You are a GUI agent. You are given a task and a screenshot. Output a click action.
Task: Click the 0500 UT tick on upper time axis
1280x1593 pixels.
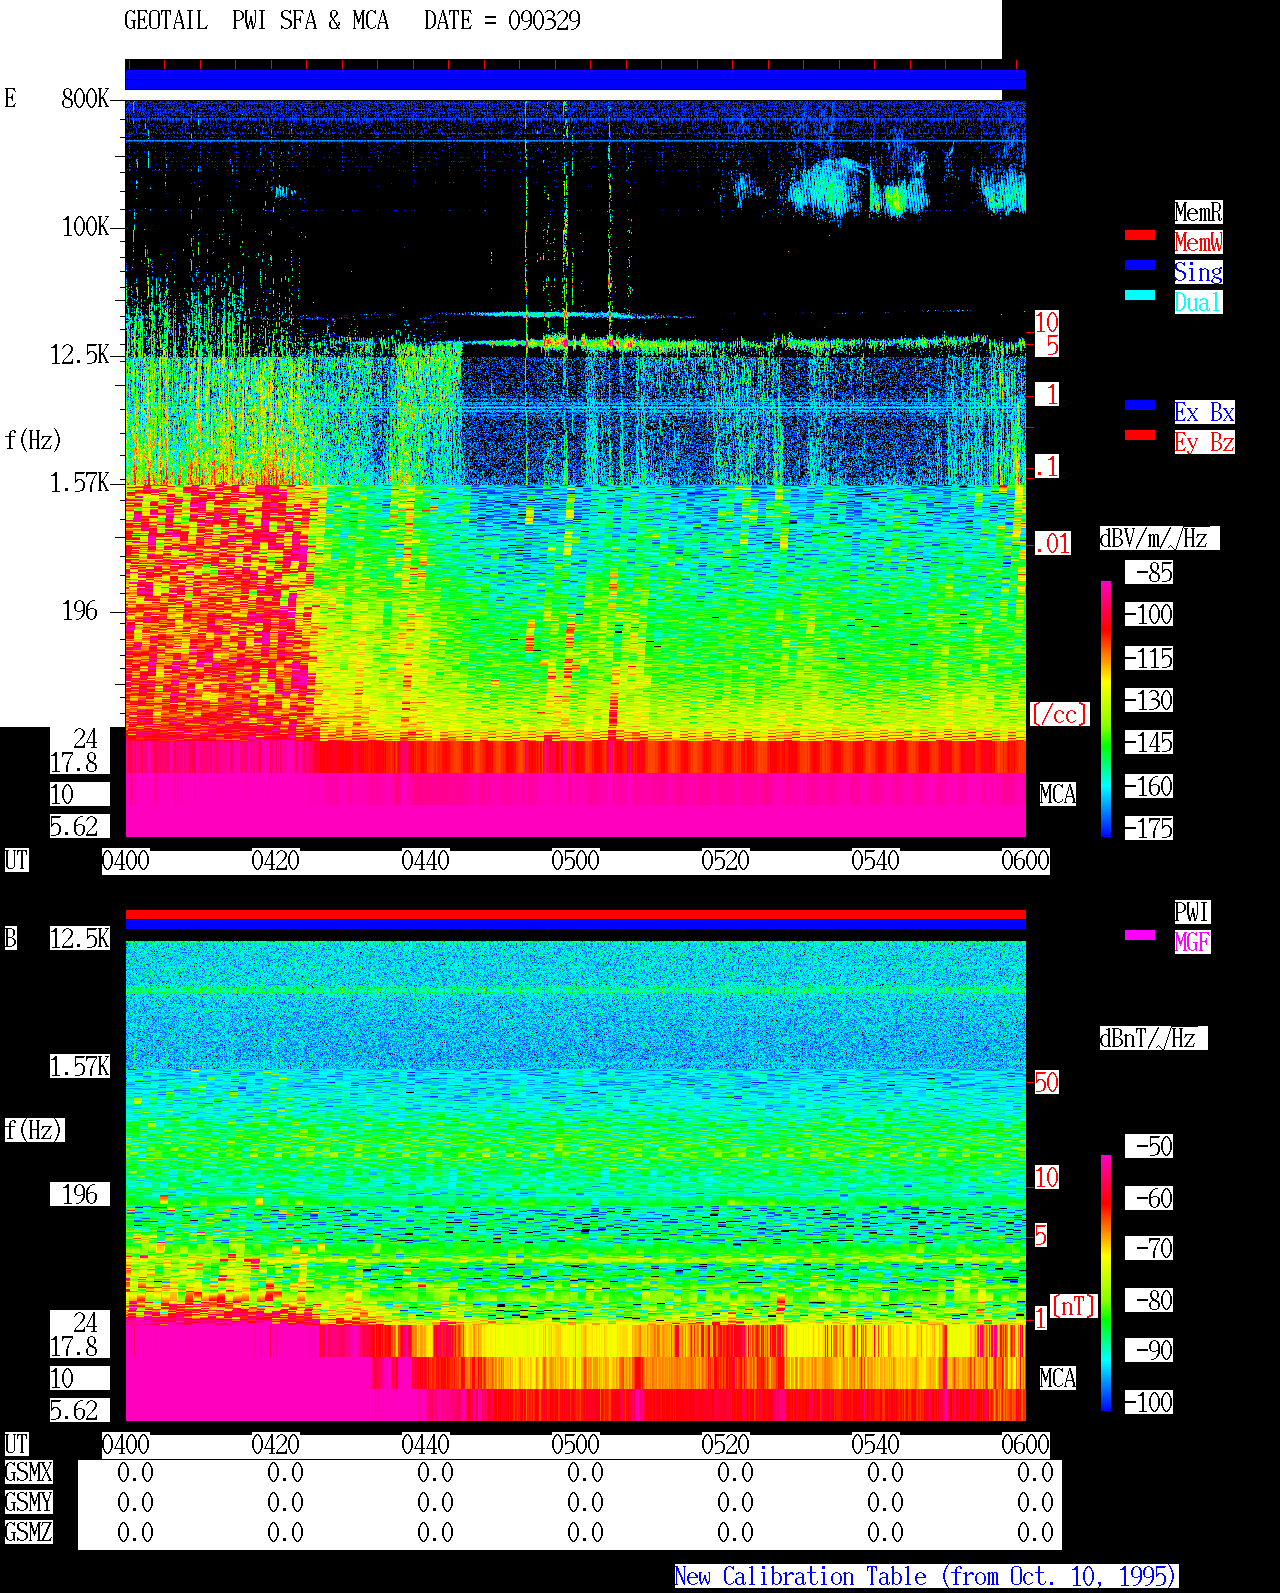pos(575,861)
